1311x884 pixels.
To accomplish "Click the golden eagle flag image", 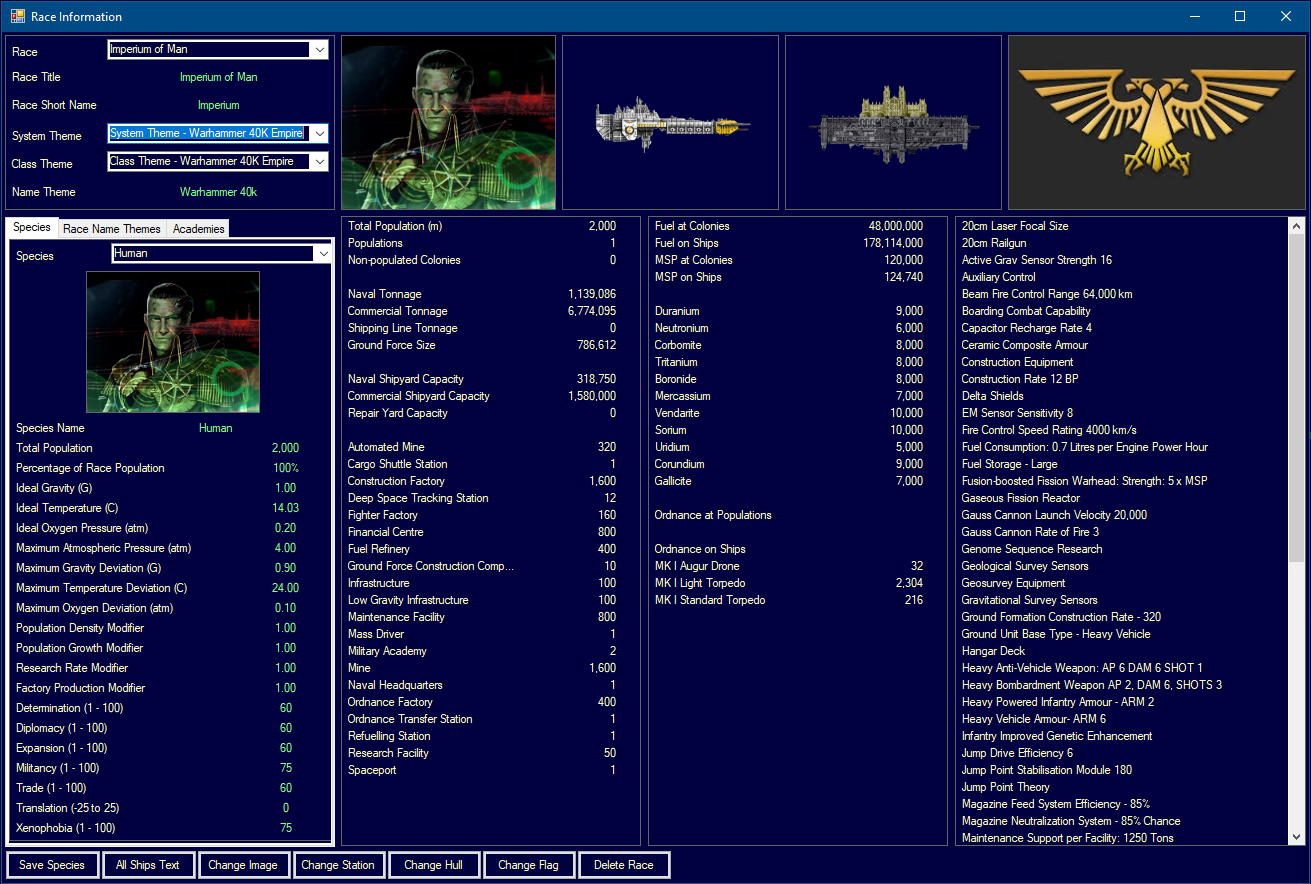I will click(1156, 123).
